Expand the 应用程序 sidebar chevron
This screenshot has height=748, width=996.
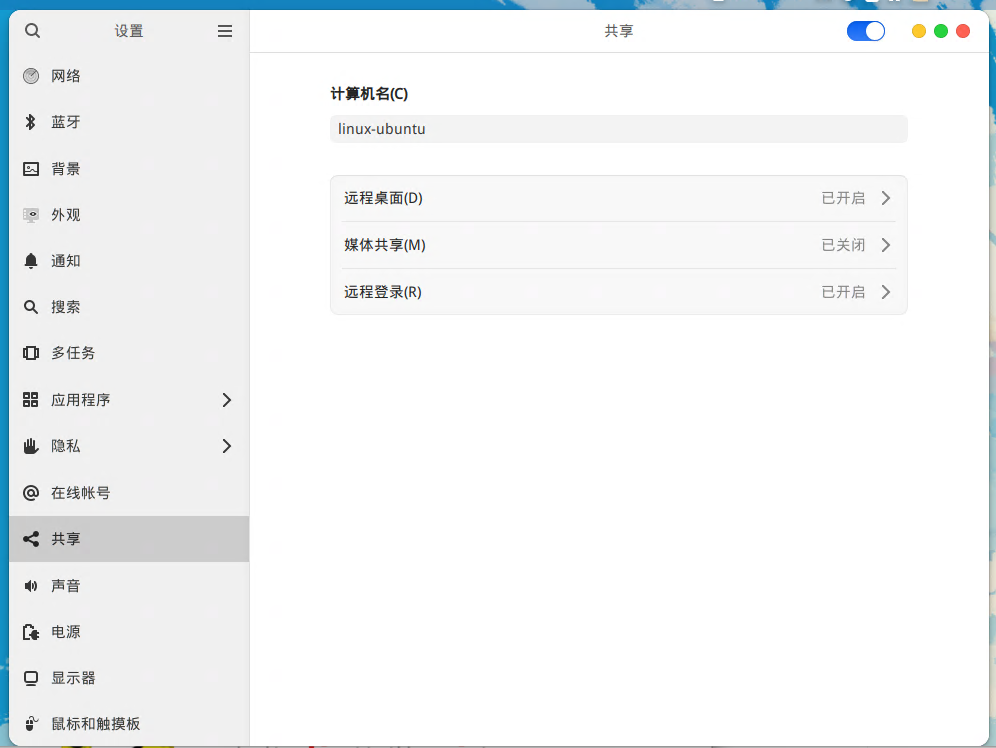226,399
